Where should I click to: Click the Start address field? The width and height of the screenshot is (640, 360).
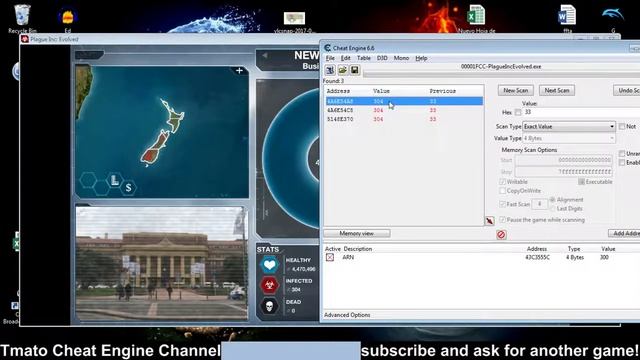[x=564, y=160]
